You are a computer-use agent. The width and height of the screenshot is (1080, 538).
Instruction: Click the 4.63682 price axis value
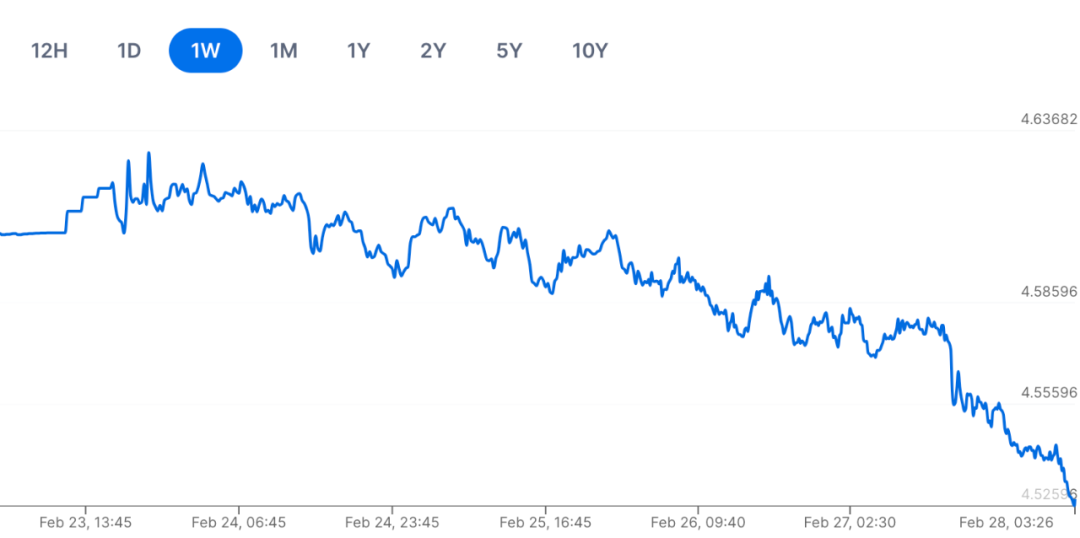point(1048,120)
